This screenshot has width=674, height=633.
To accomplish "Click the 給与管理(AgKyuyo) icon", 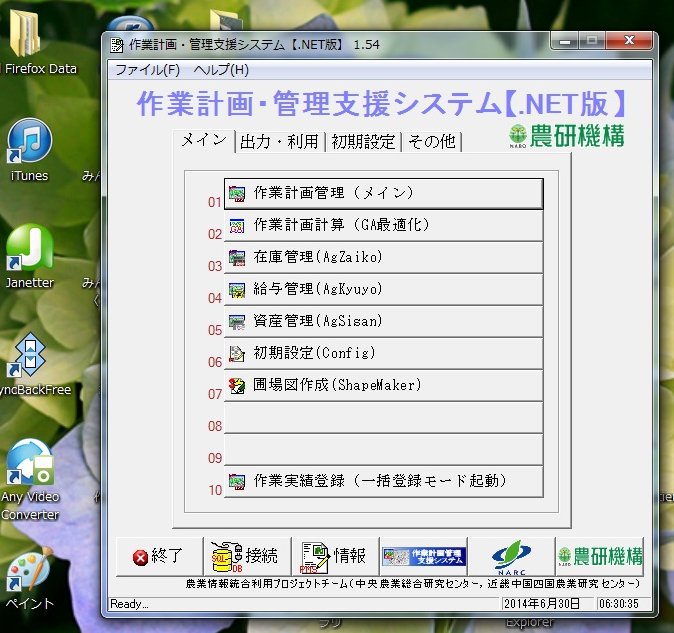I will coord(237,290).
